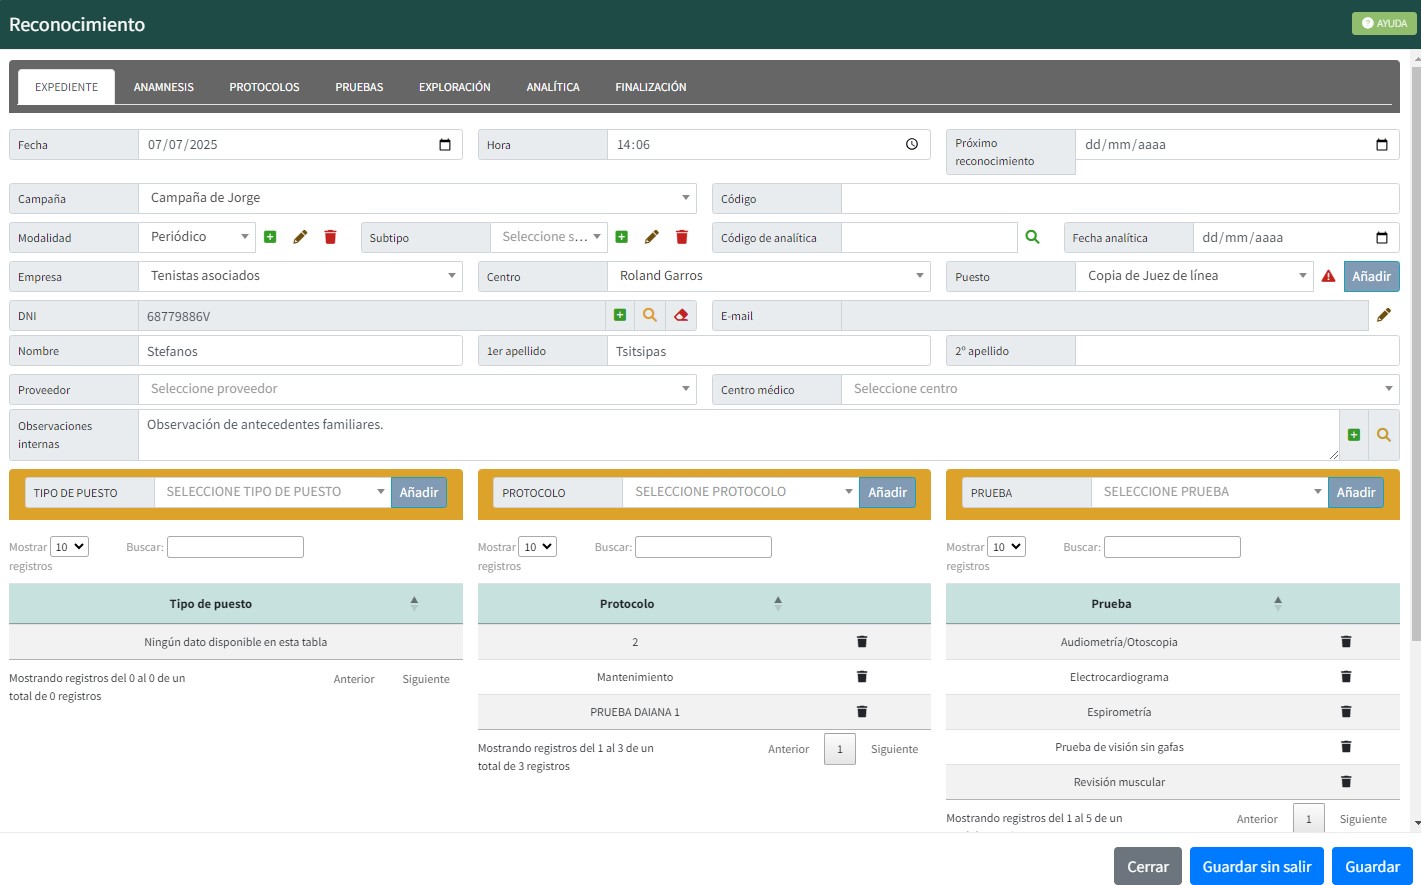This screenshot has height=885, width=1421.
Task: Click the Cerrar button
Action: point(1148,866)
